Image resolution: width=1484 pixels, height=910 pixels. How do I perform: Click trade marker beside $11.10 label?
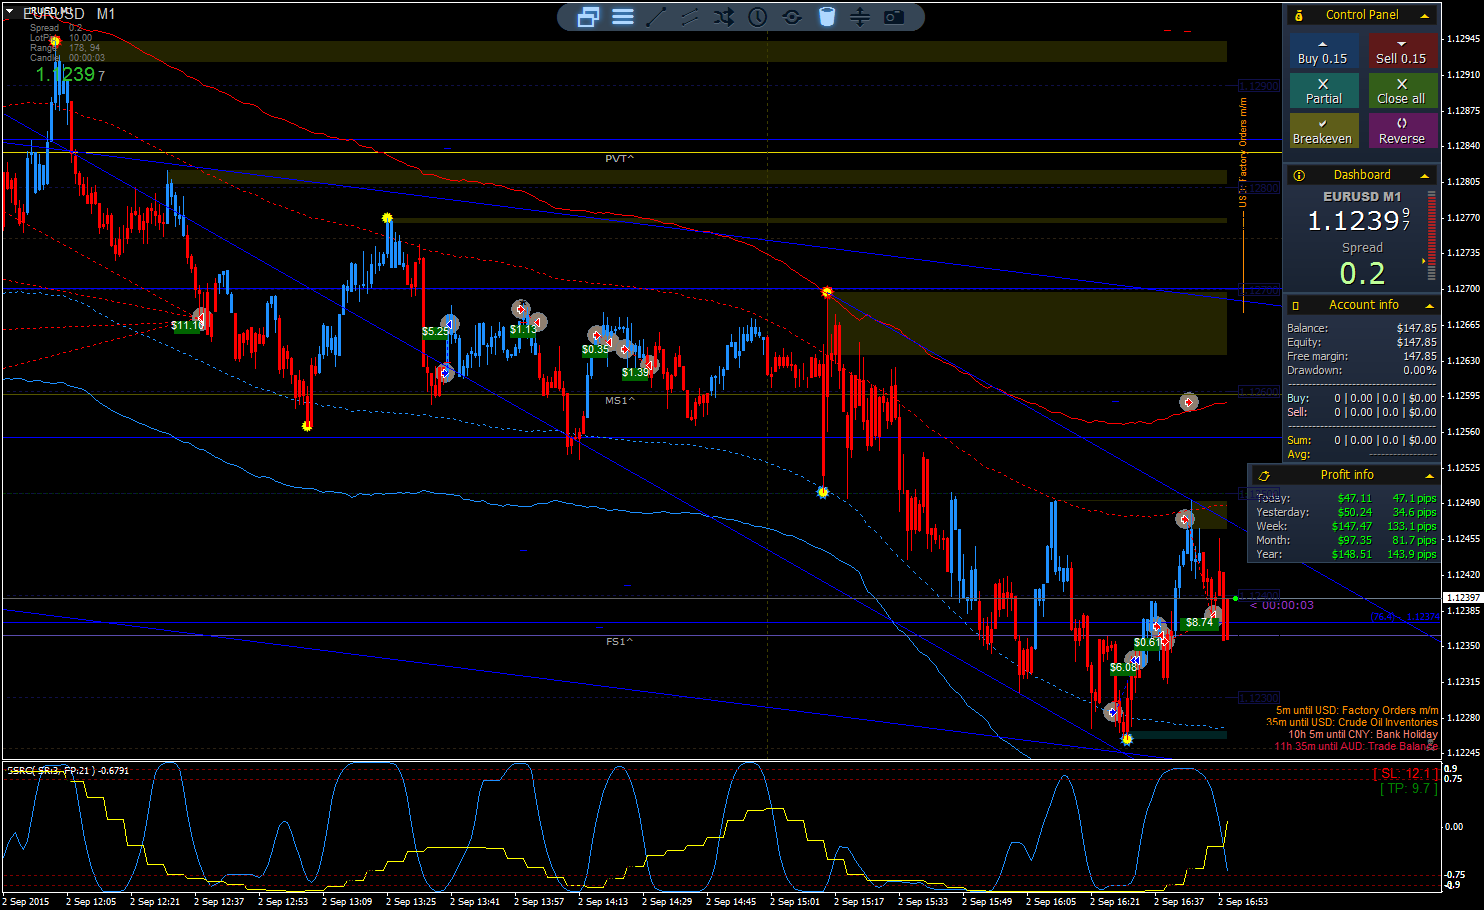click(201, 317)
